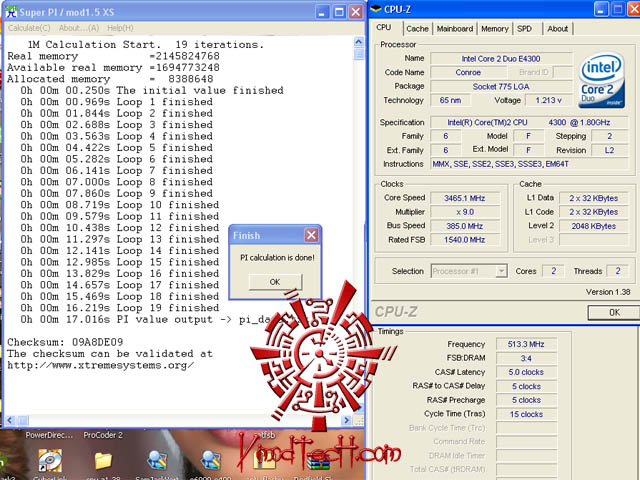Click the CAS# Latency value '5.0 clocks'
The height and width of the screenshot is (480, 640).
click(x=526, y=372)
